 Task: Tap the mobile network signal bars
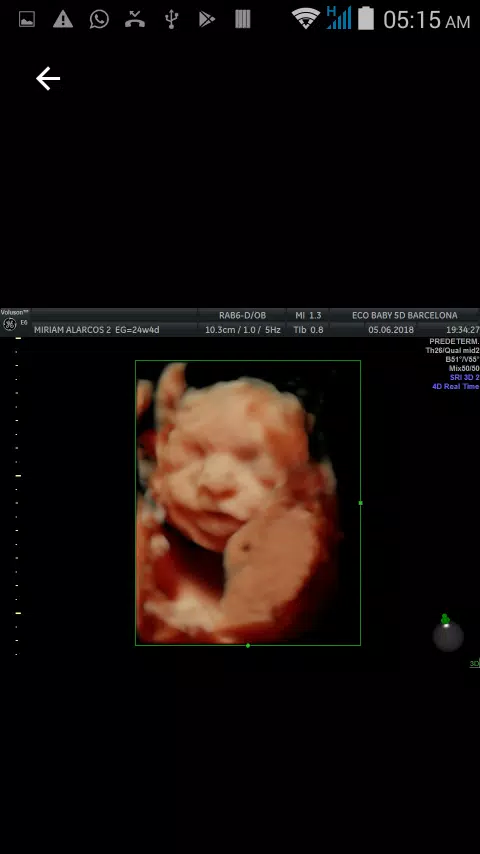point(338,18)
